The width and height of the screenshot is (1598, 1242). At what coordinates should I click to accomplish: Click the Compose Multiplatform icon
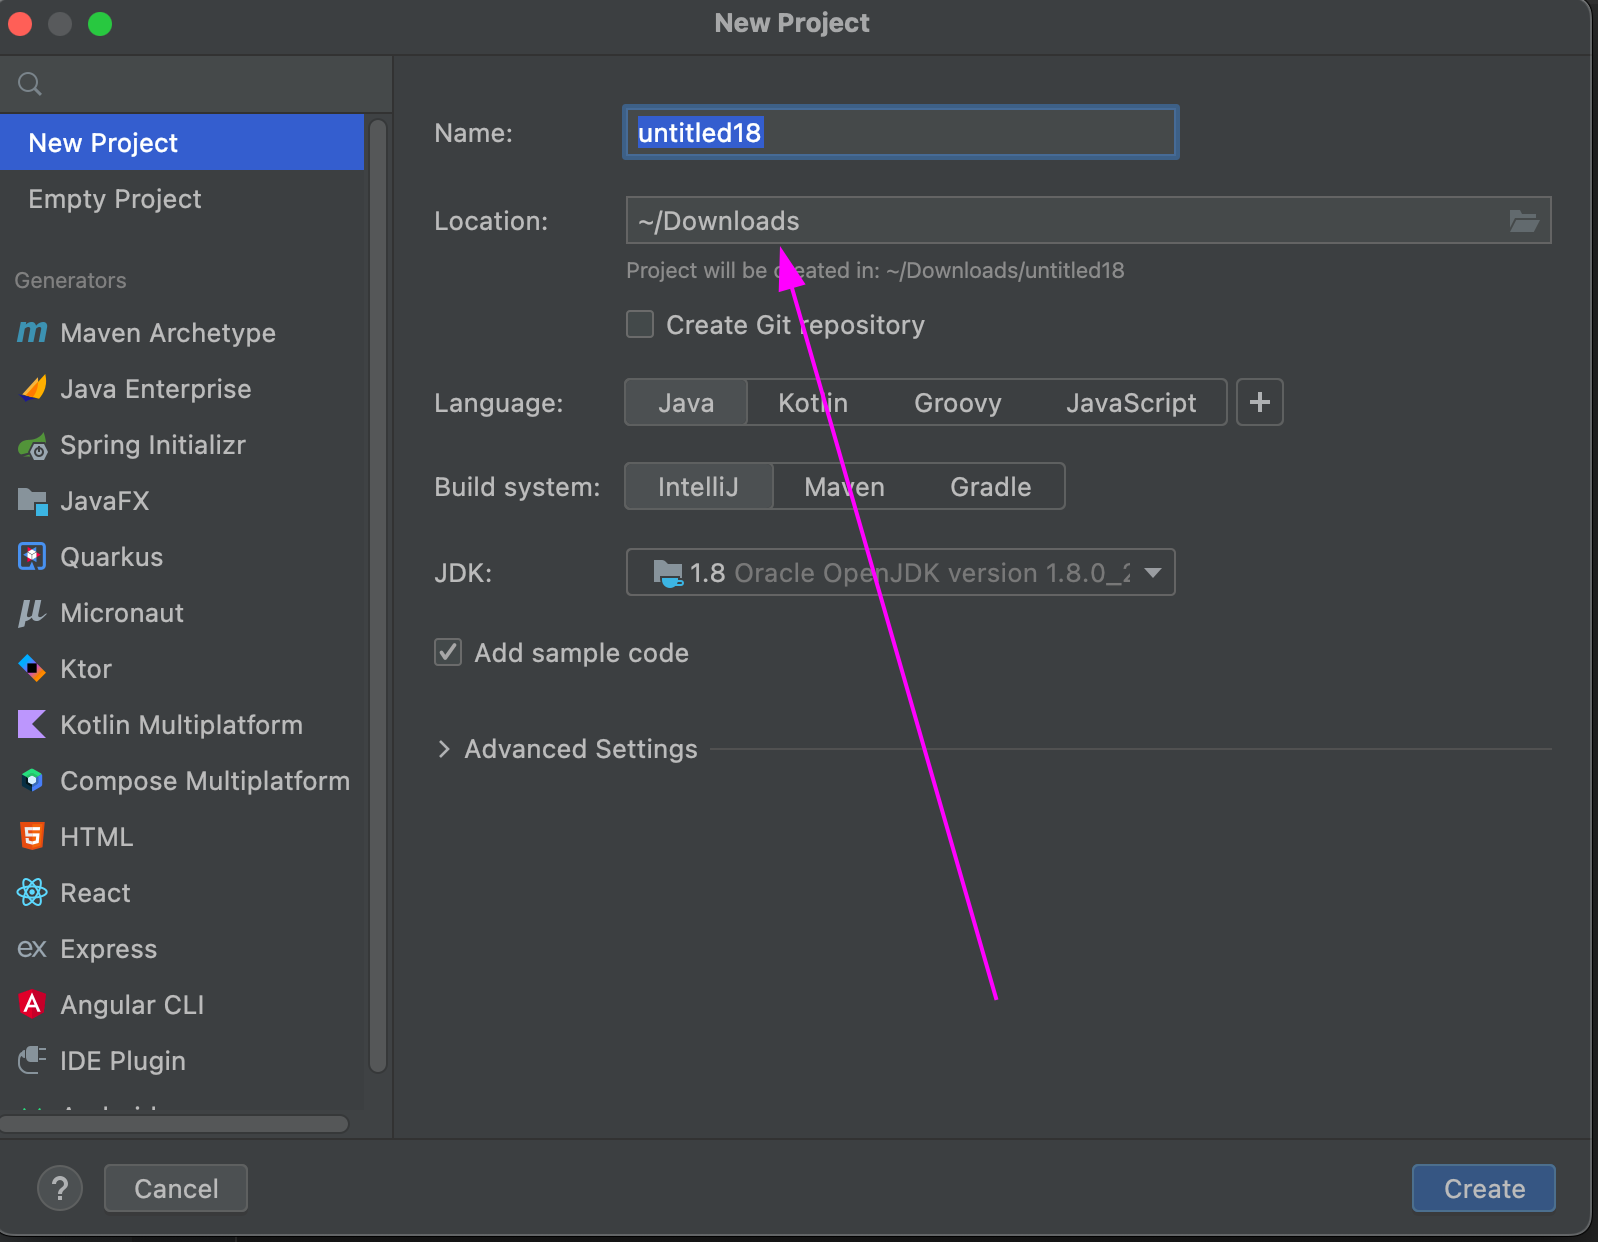click(x=32, y=780)
